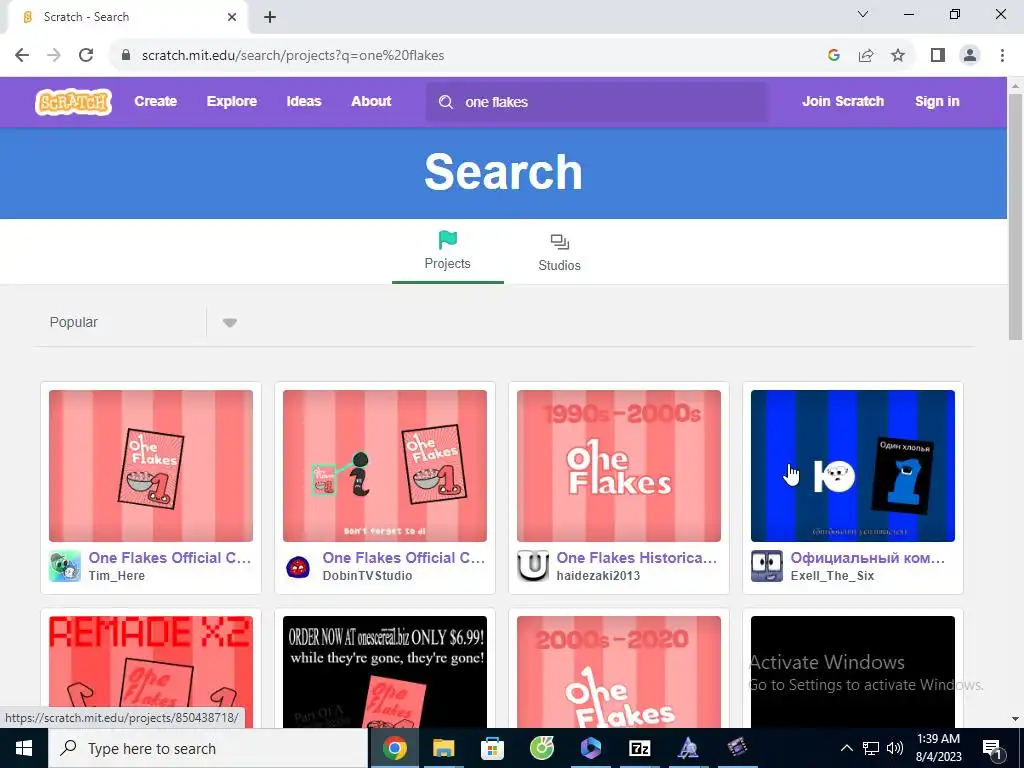Reload the page with the refresh icon
The width and height of the screenshot is (1024, 768).
[86, 55]
